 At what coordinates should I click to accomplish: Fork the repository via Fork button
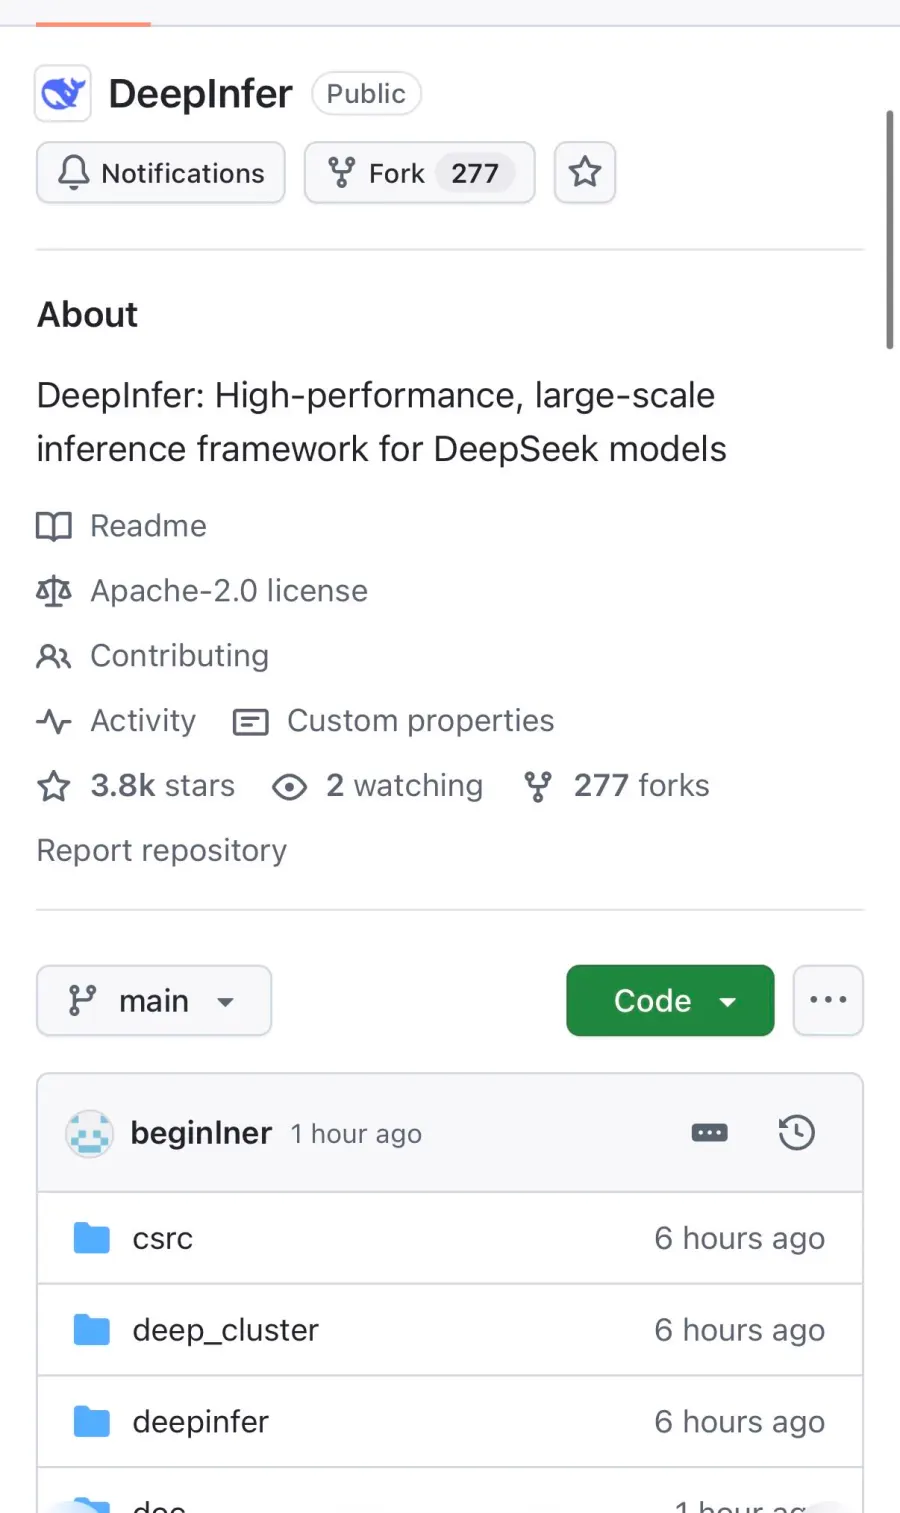click(x=420, y=173)
